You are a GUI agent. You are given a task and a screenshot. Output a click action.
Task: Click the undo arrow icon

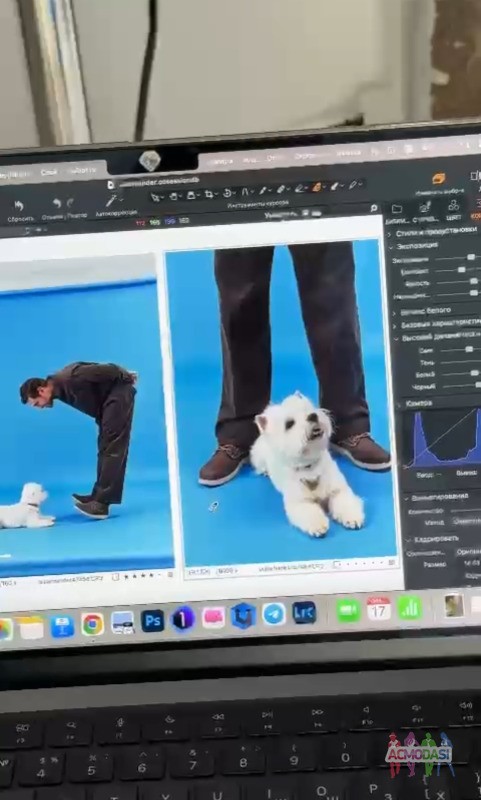(x=57, y=204)
